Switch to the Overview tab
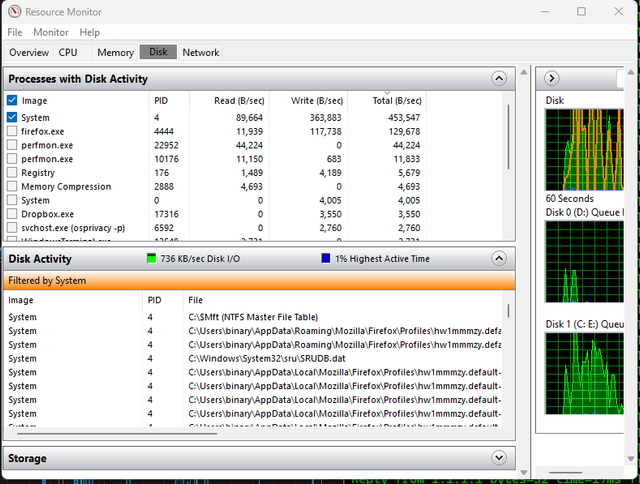 tap(29, 52)
